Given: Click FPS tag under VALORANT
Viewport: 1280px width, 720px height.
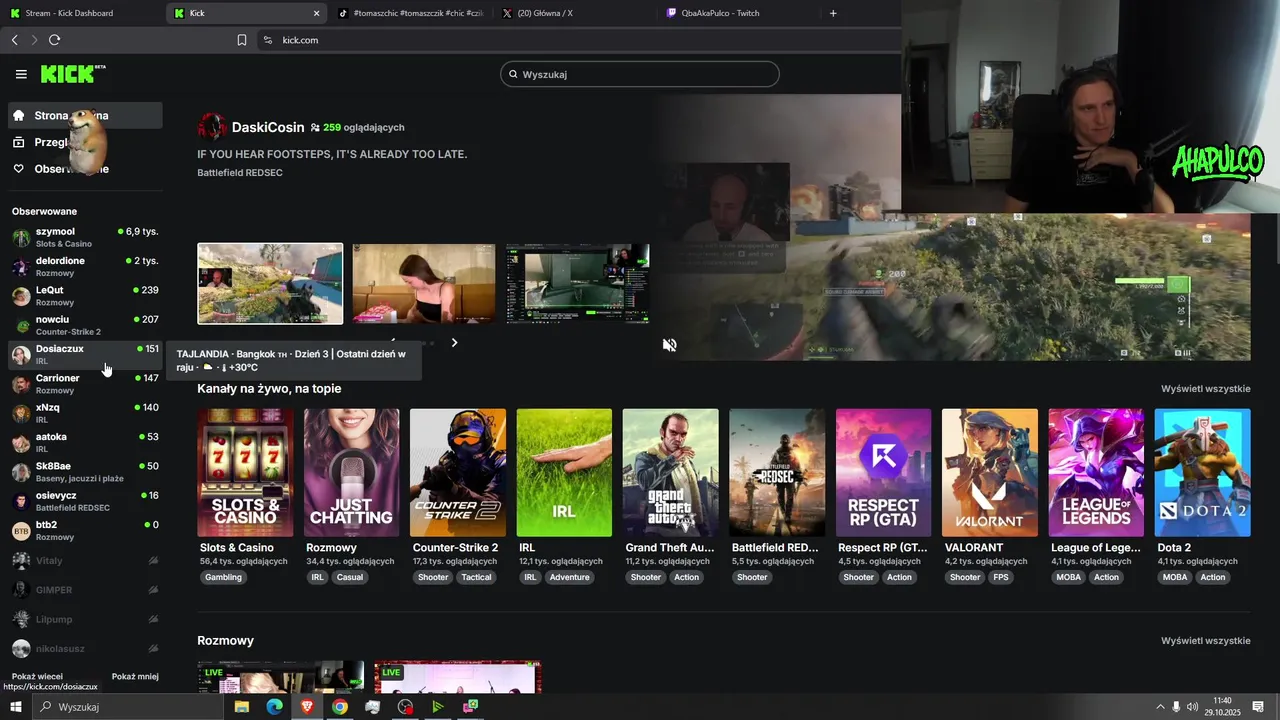Looking at the screenshot, I should pos(1000,577).
